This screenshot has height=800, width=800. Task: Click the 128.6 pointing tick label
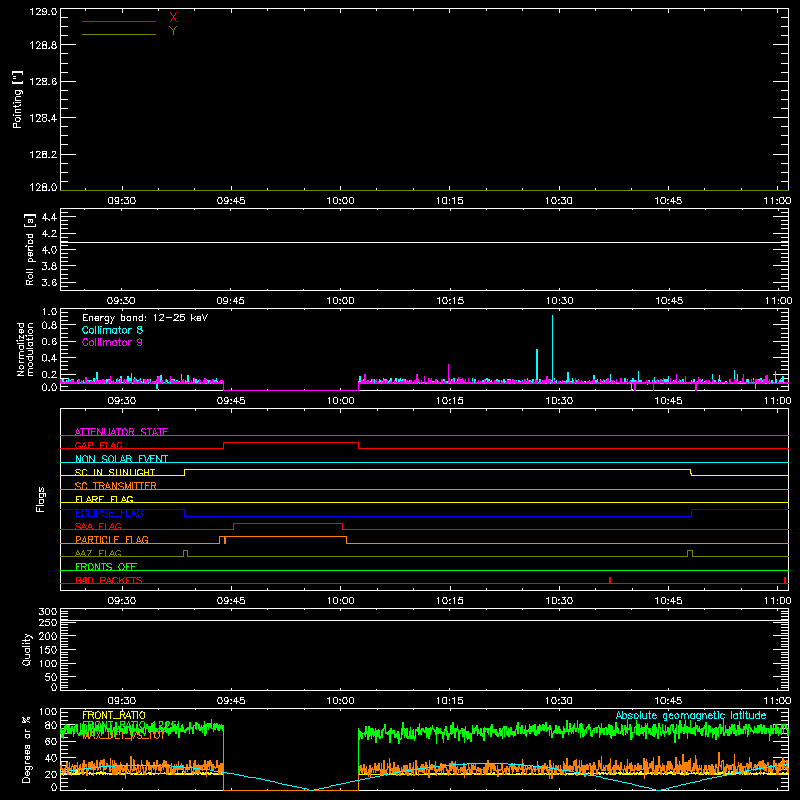(43, 82)
